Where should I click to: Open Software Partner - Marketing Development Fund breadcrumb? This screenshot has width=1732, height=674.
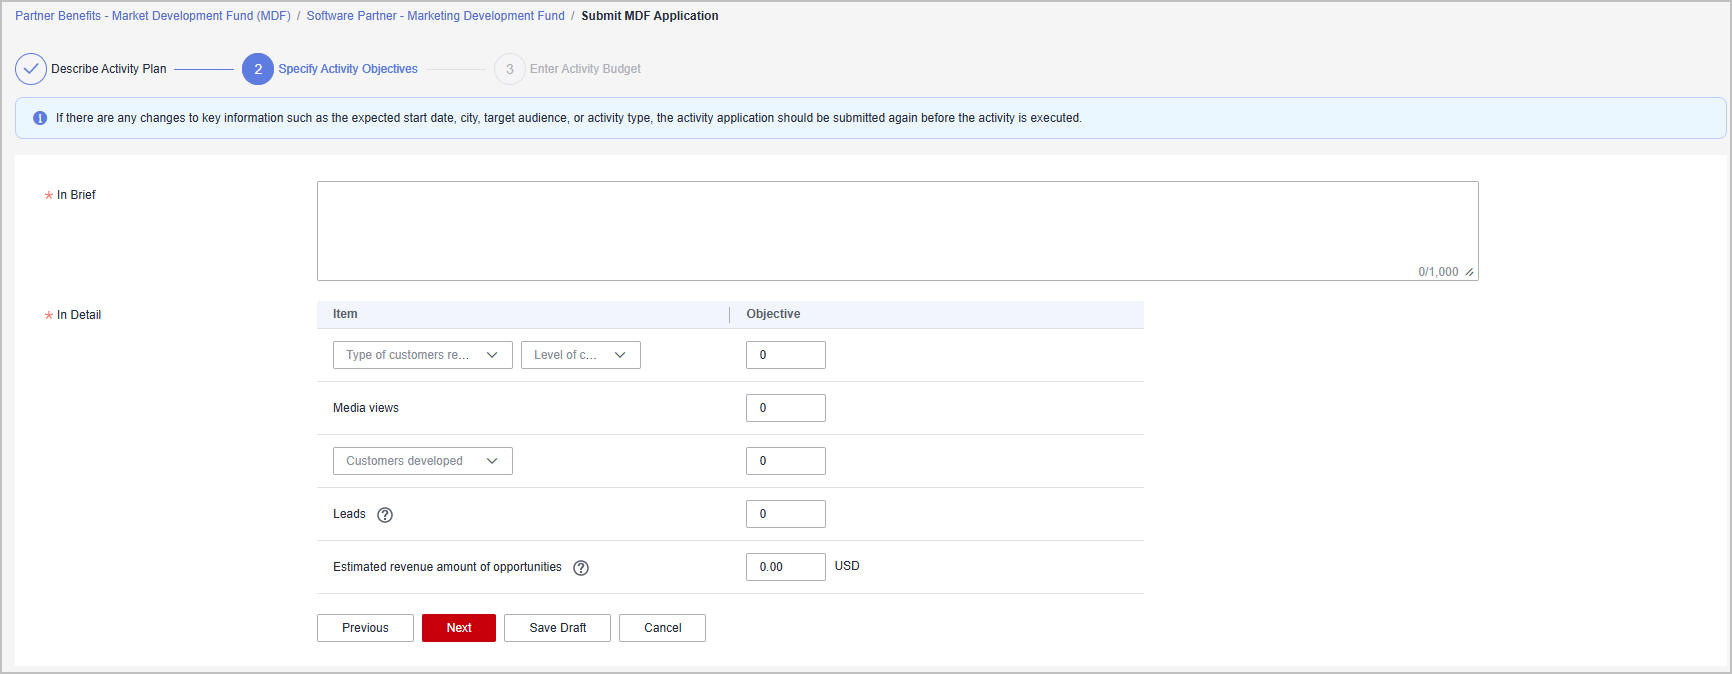point(435,16)
